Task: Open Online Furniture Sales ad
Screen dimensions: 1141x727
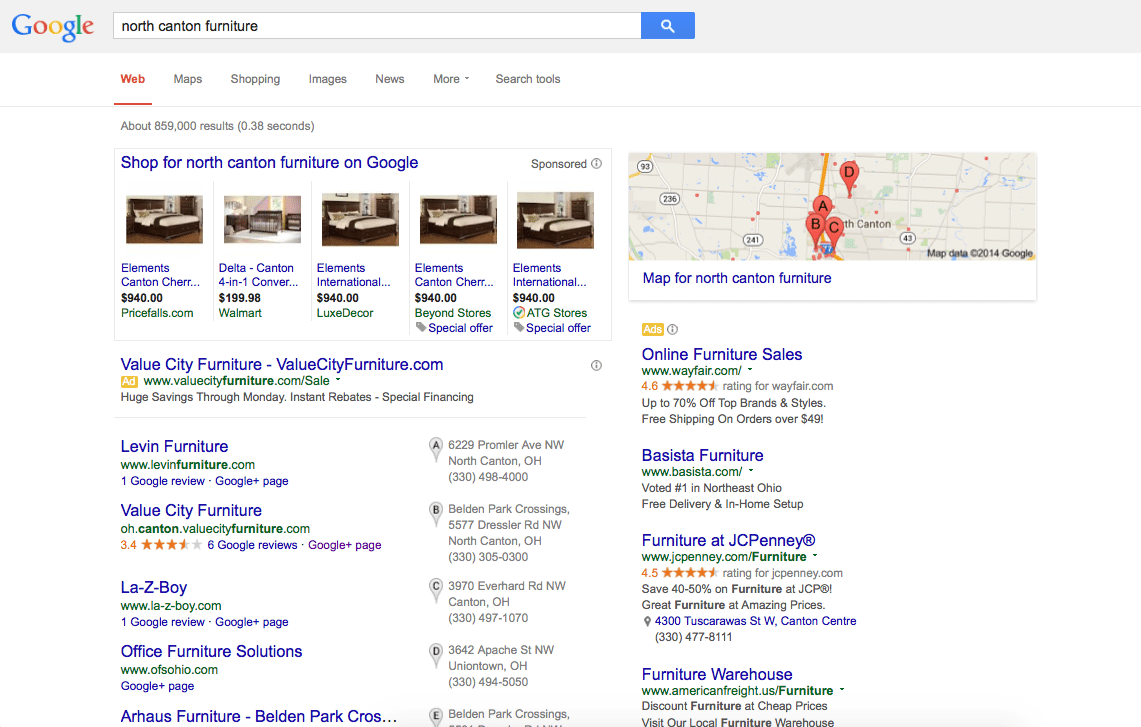Action: coord(722,354)
